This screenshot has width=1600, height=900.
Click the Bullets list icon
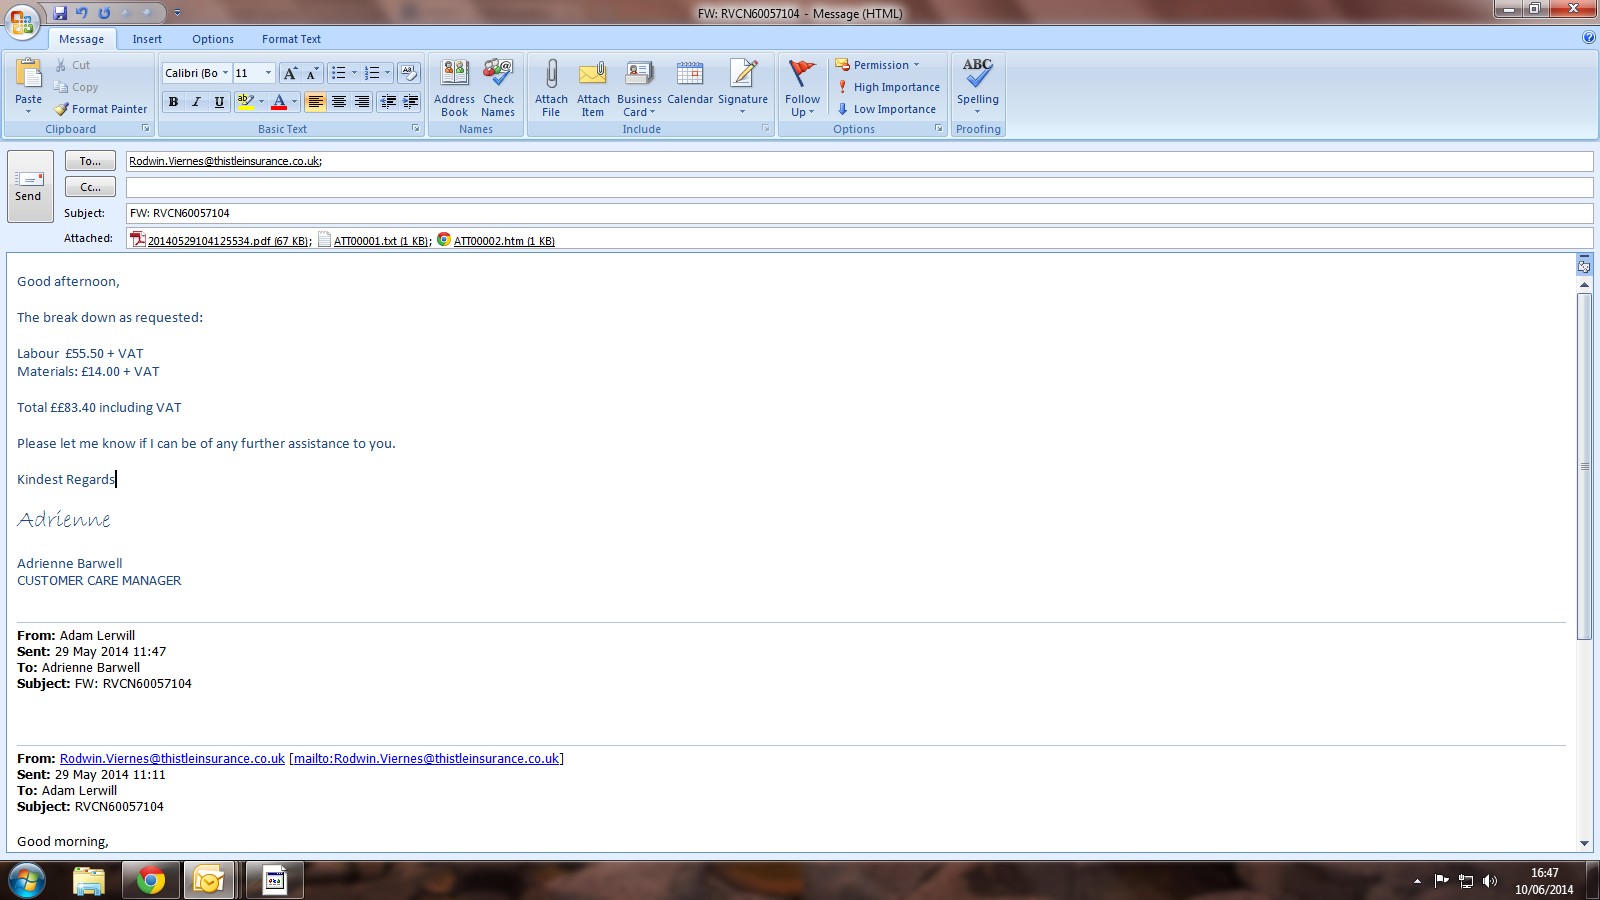(339, 73)
